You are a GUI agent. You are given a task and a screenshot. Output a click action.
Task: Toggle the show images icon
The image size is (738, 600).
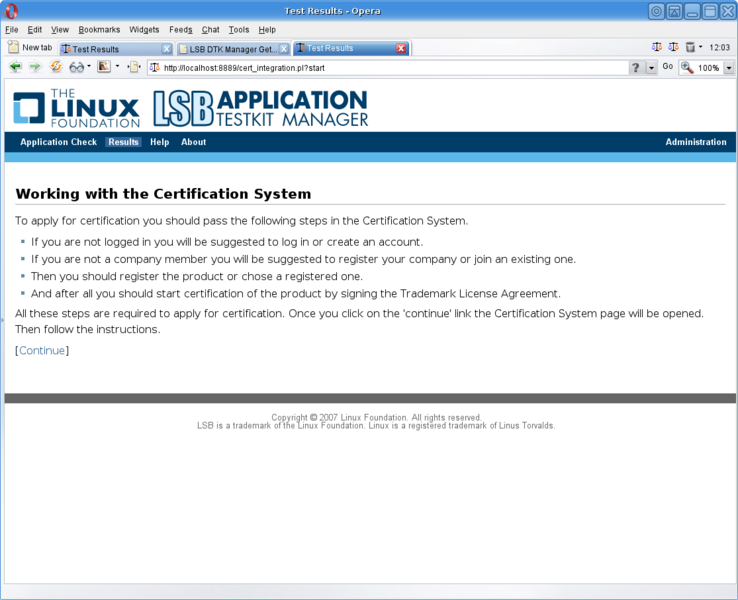click(104, 67)
